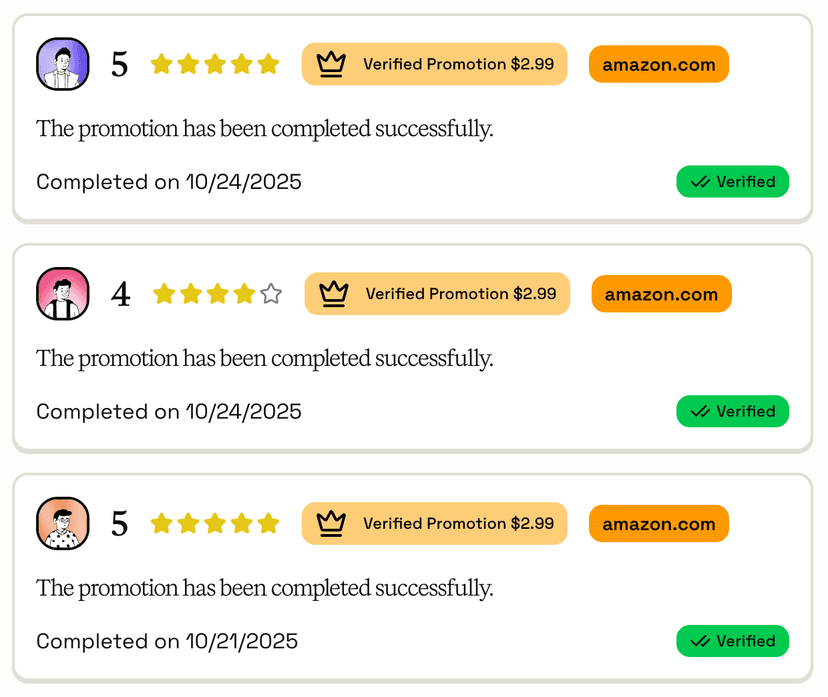Click Verified Promotion $2.99 tag in 4-star review
The width and height of the screenshot is (828, 697).
437,294
